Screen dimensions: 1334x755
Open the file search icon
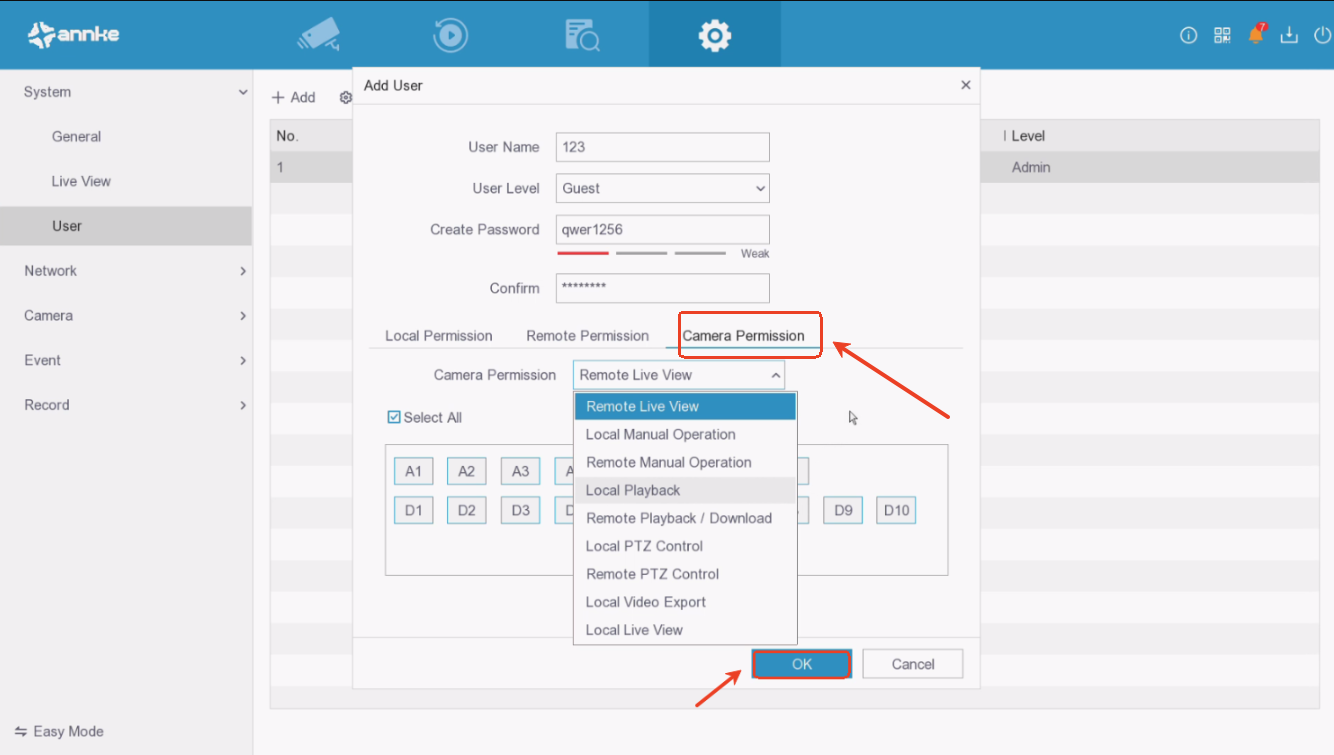coord(582,36)
